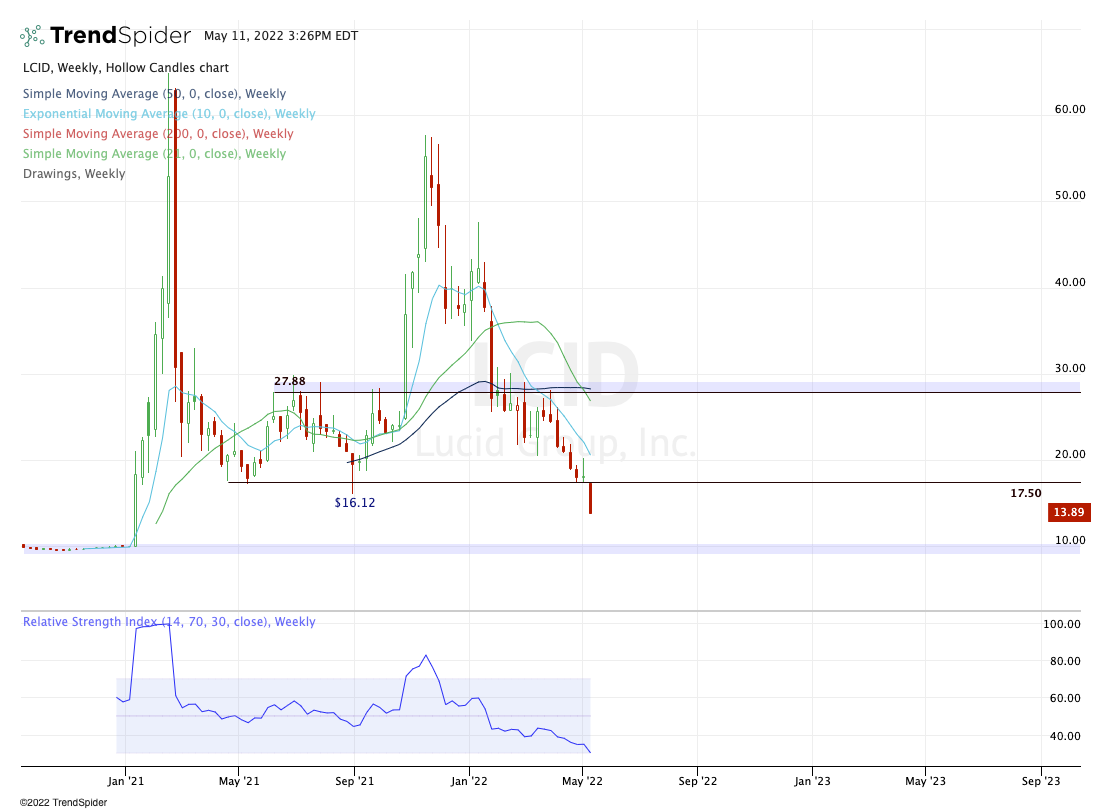
Task: Select the Simple Moving Average 200 legend entry
Action: [x=158, y=133]
